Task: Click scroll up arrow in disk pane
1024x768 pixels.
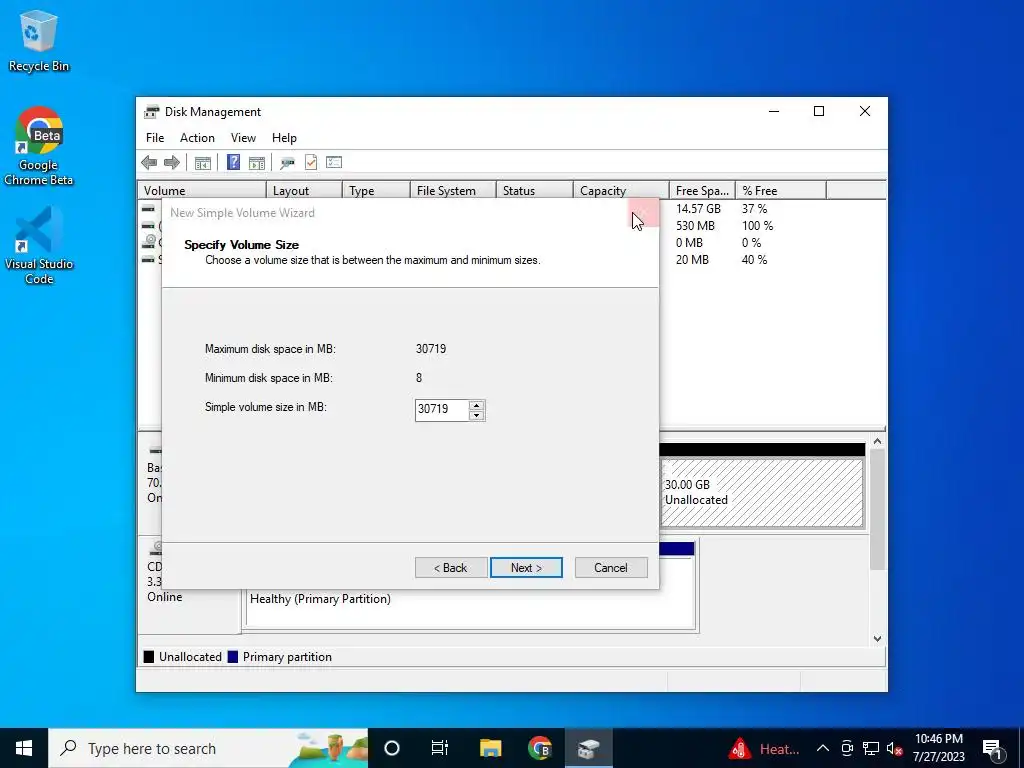Action: [x=878, y=441]
